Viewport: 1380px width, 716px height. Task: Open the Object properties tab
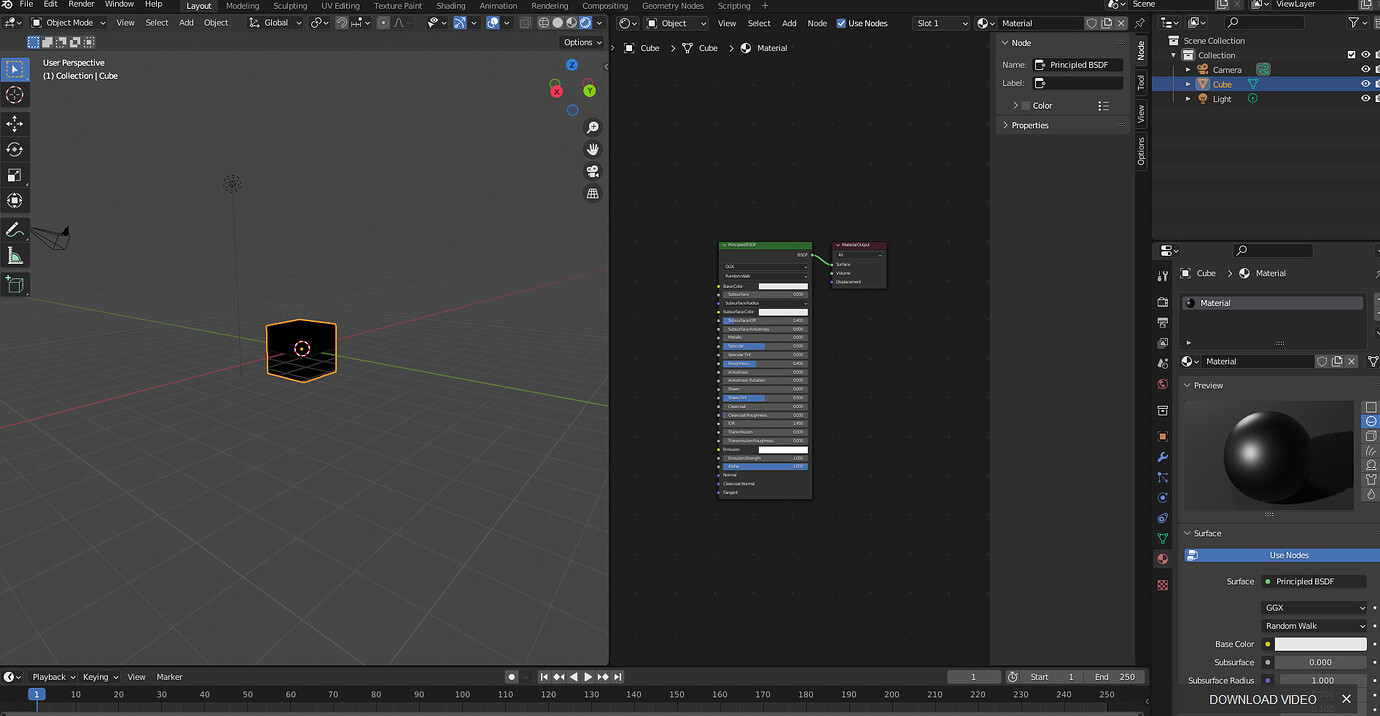pyautogui.click(x=1162, y=437)
